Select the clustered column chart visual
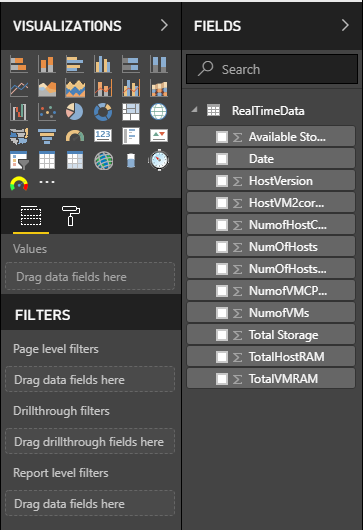The height and width of the screenshot is (530, 363). click(x=103, y=64)
